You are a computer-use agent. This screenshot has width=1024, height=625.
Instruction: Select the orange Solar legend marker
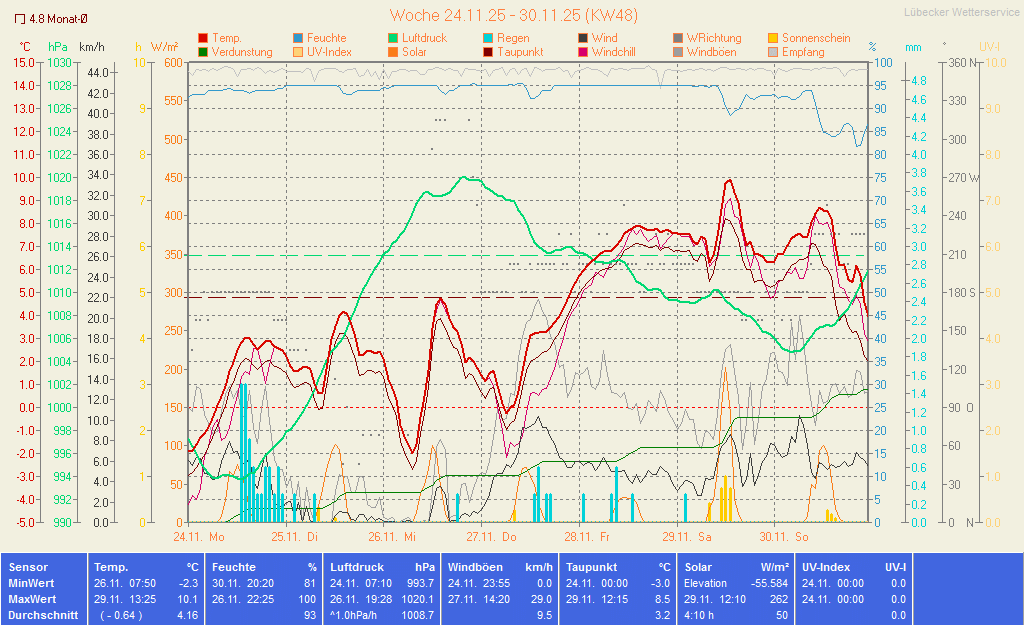tap(393, 52)
